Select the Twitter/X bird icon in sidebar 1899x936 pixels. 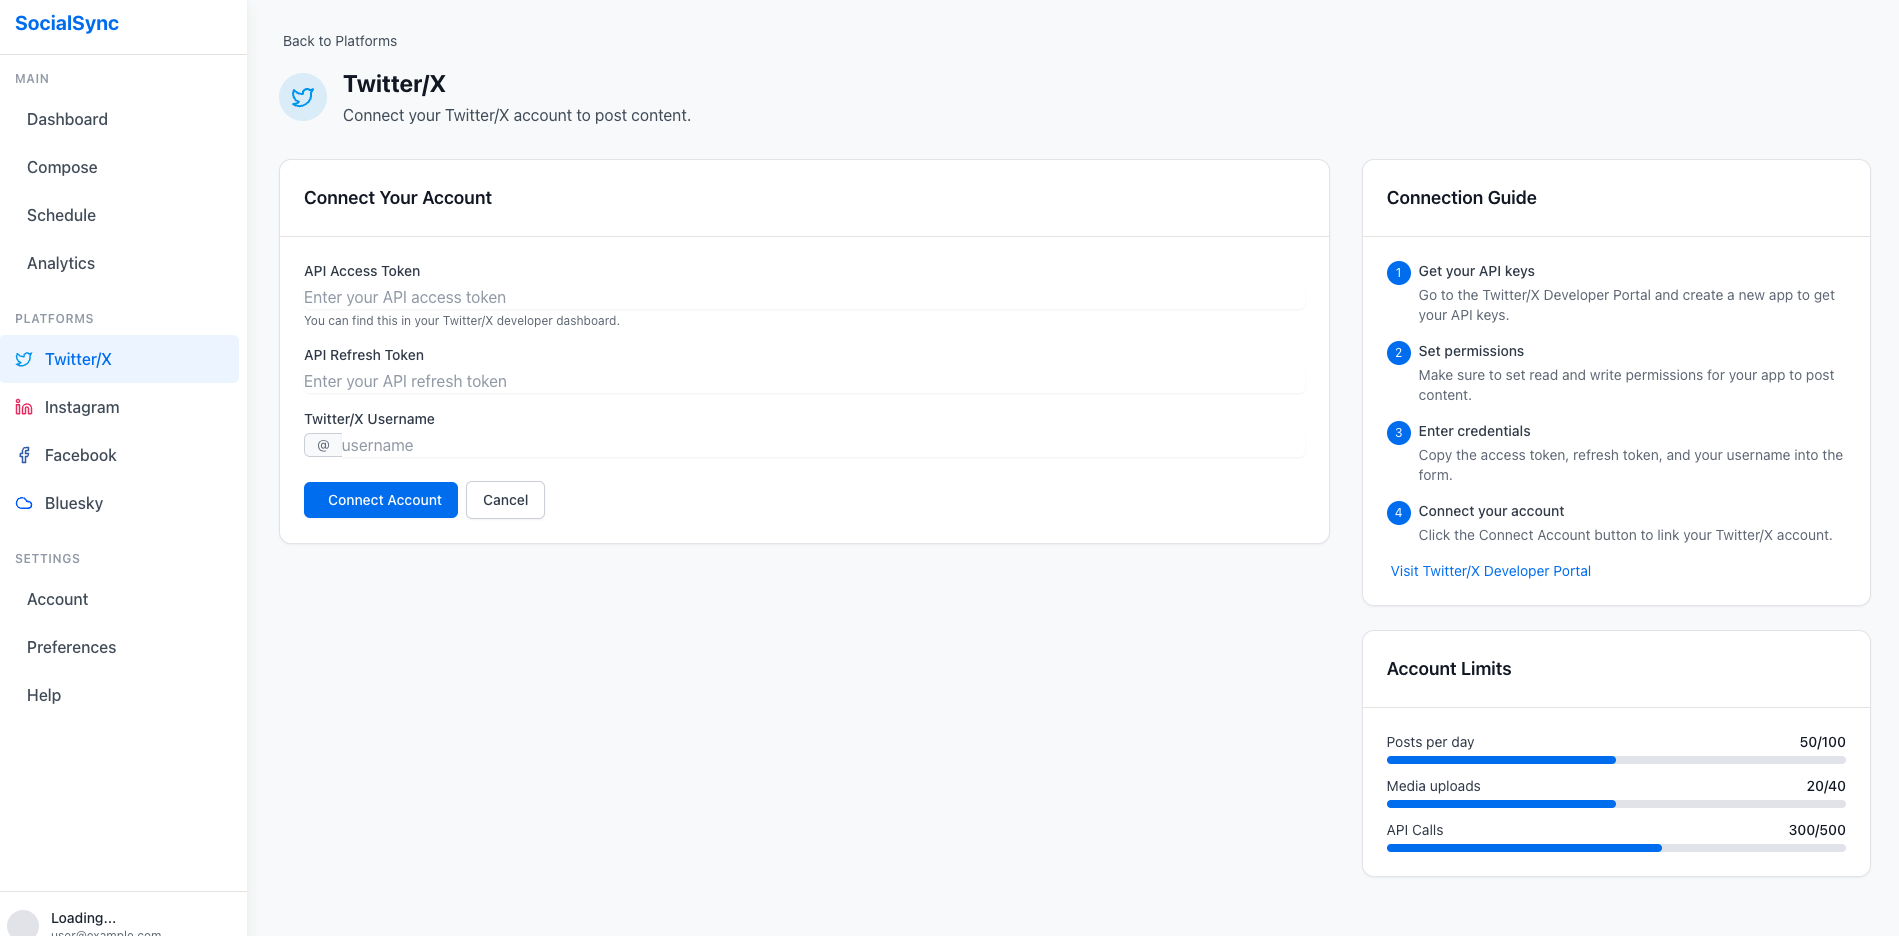click(x=24, y=359)
